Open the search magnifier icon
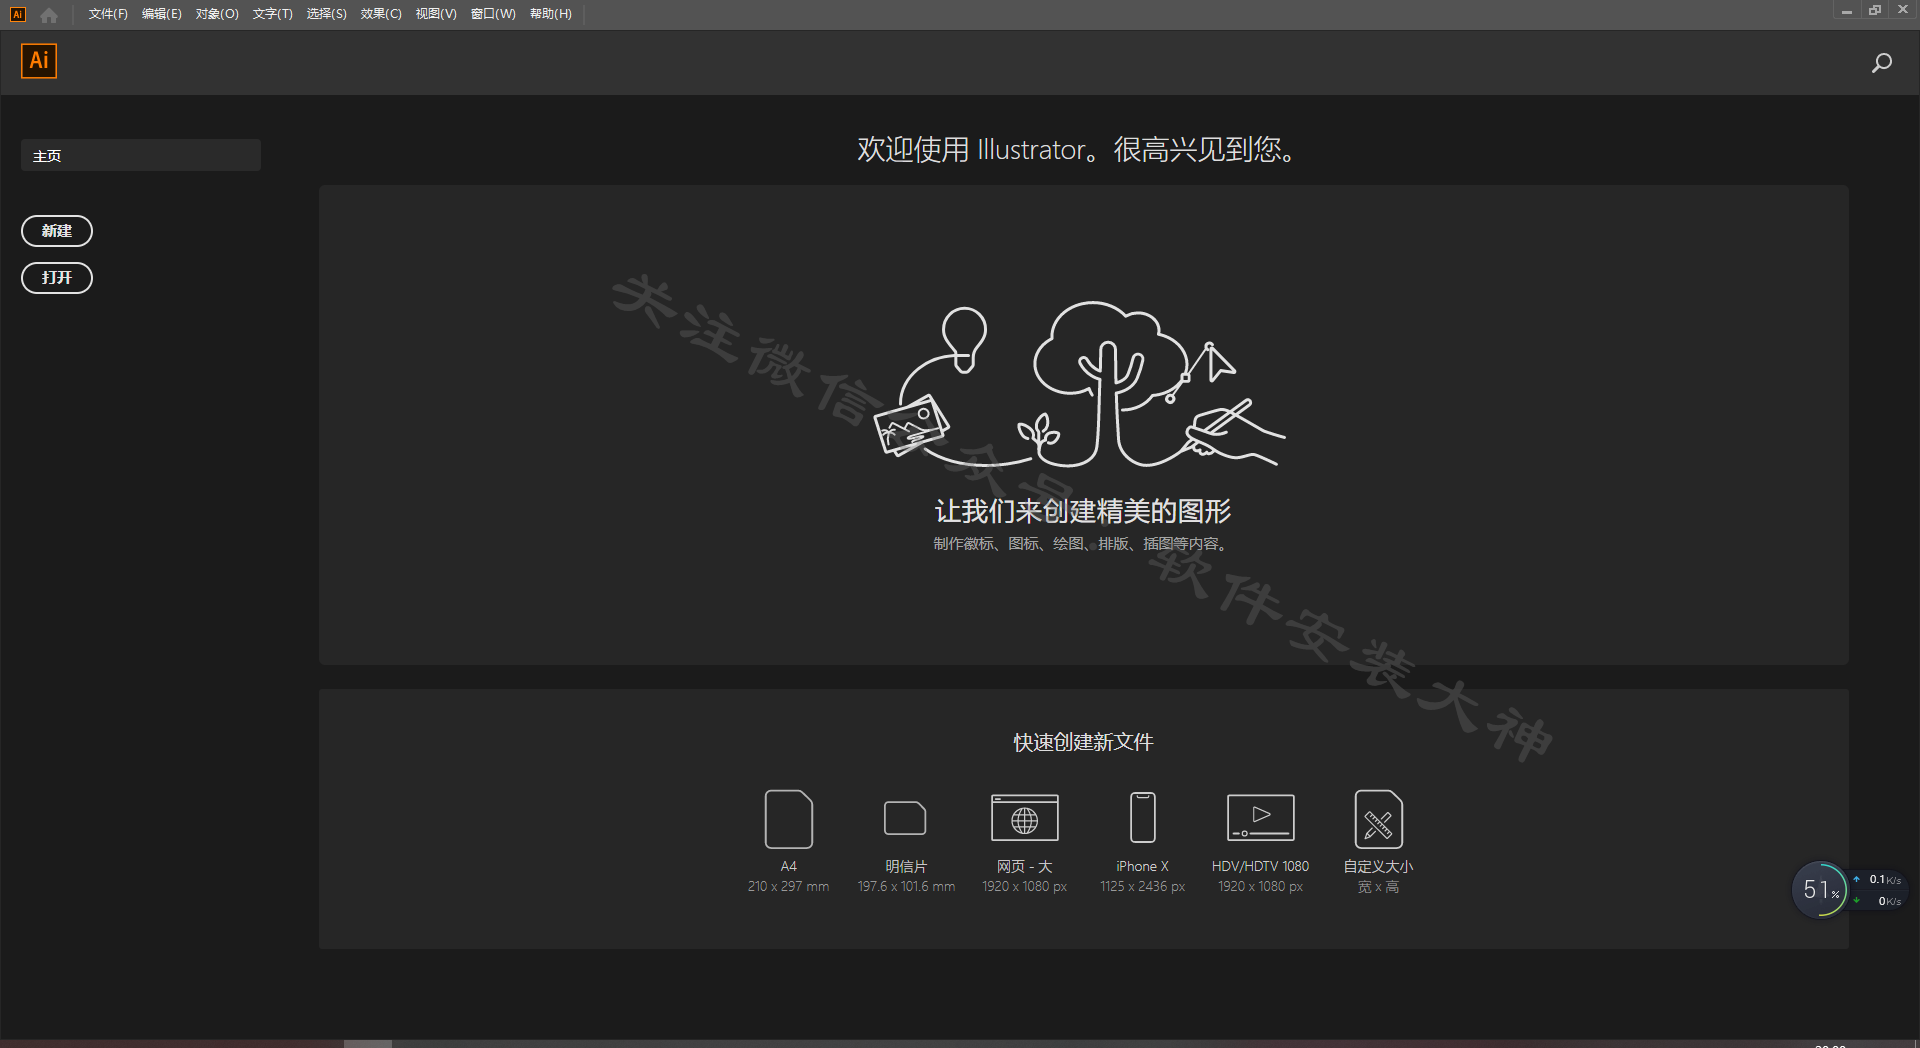The height and width of the screenshot is (1048, 1920). click(x=1881, y=63)
